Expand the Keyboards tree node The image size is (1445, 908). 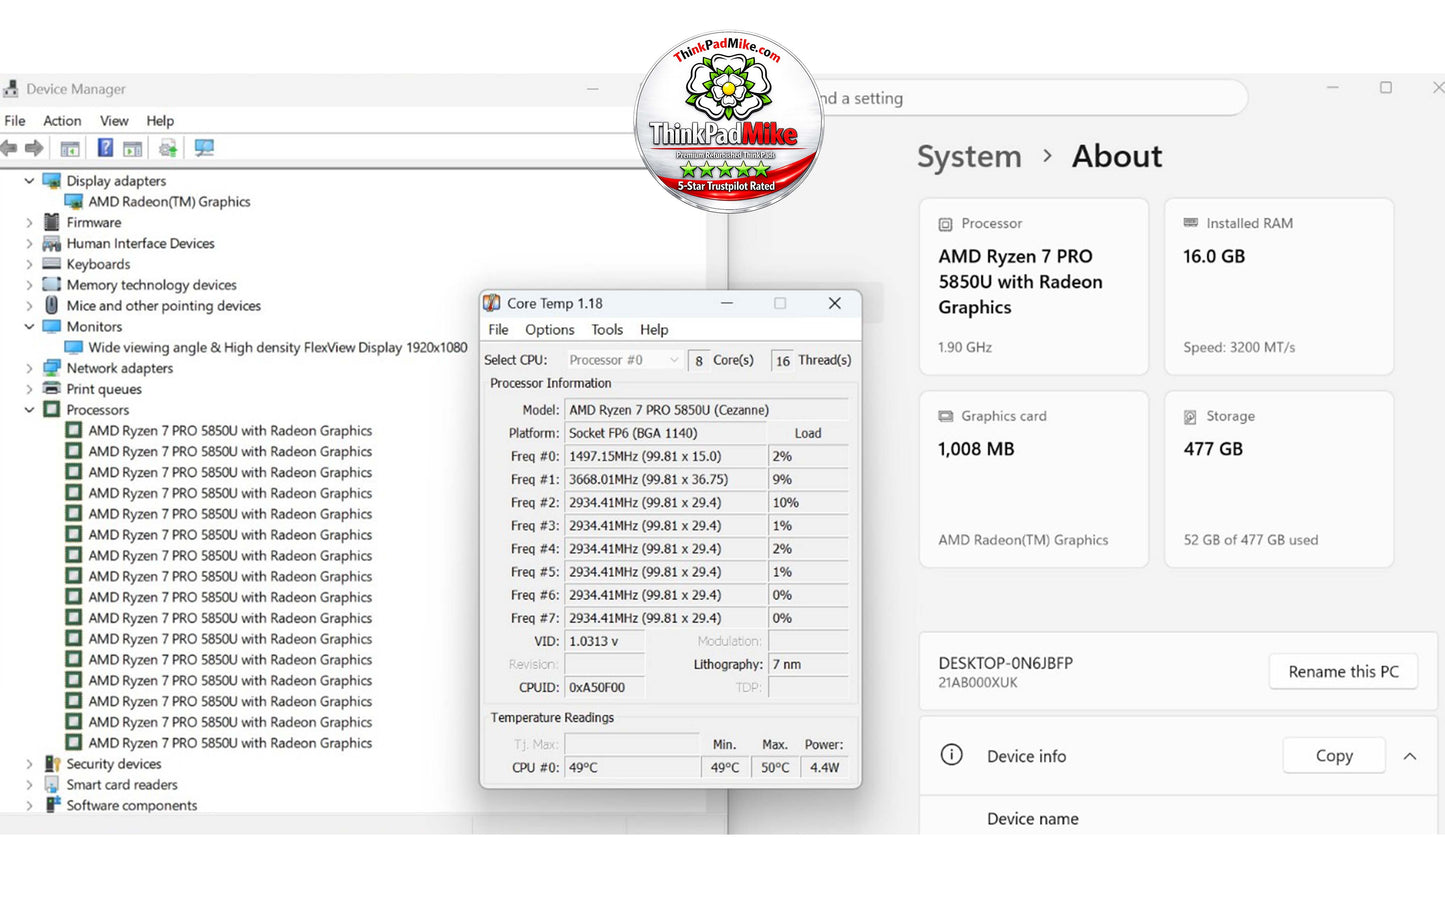click(x=29, y=264)
